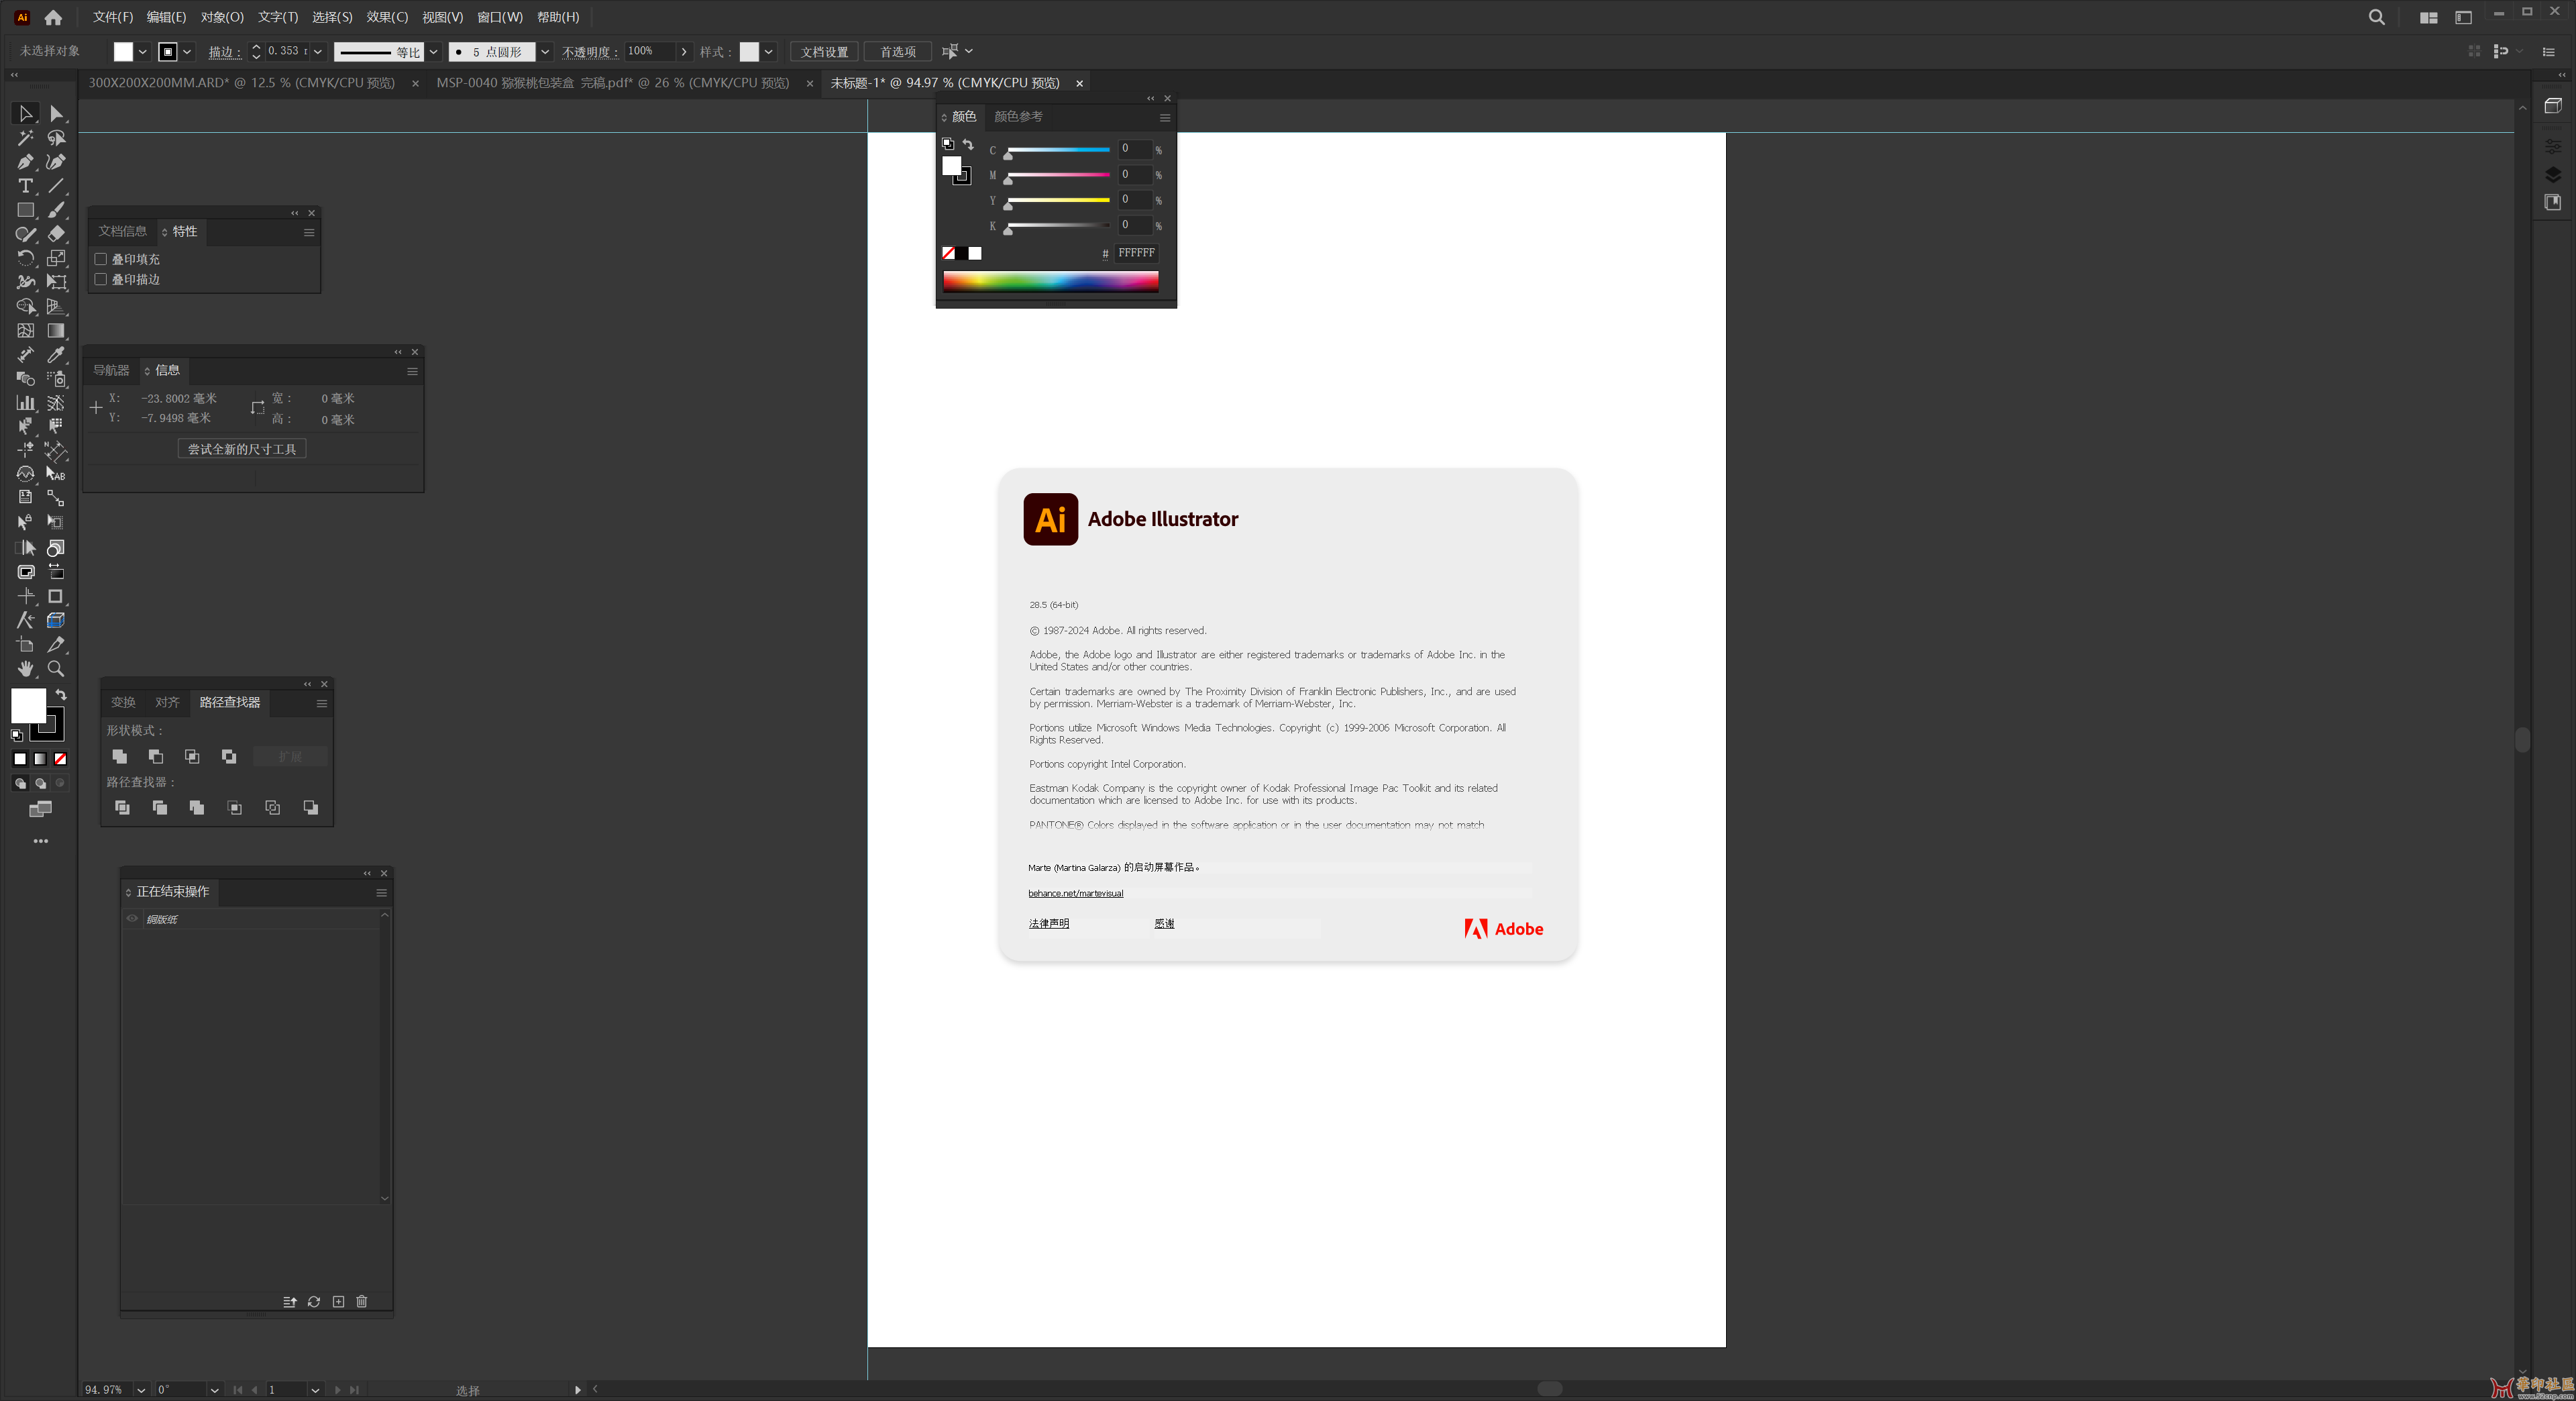Click the 首选项 button
Image resolution: width=2576 pixels, height=1401 pixels.
point(898,52)
